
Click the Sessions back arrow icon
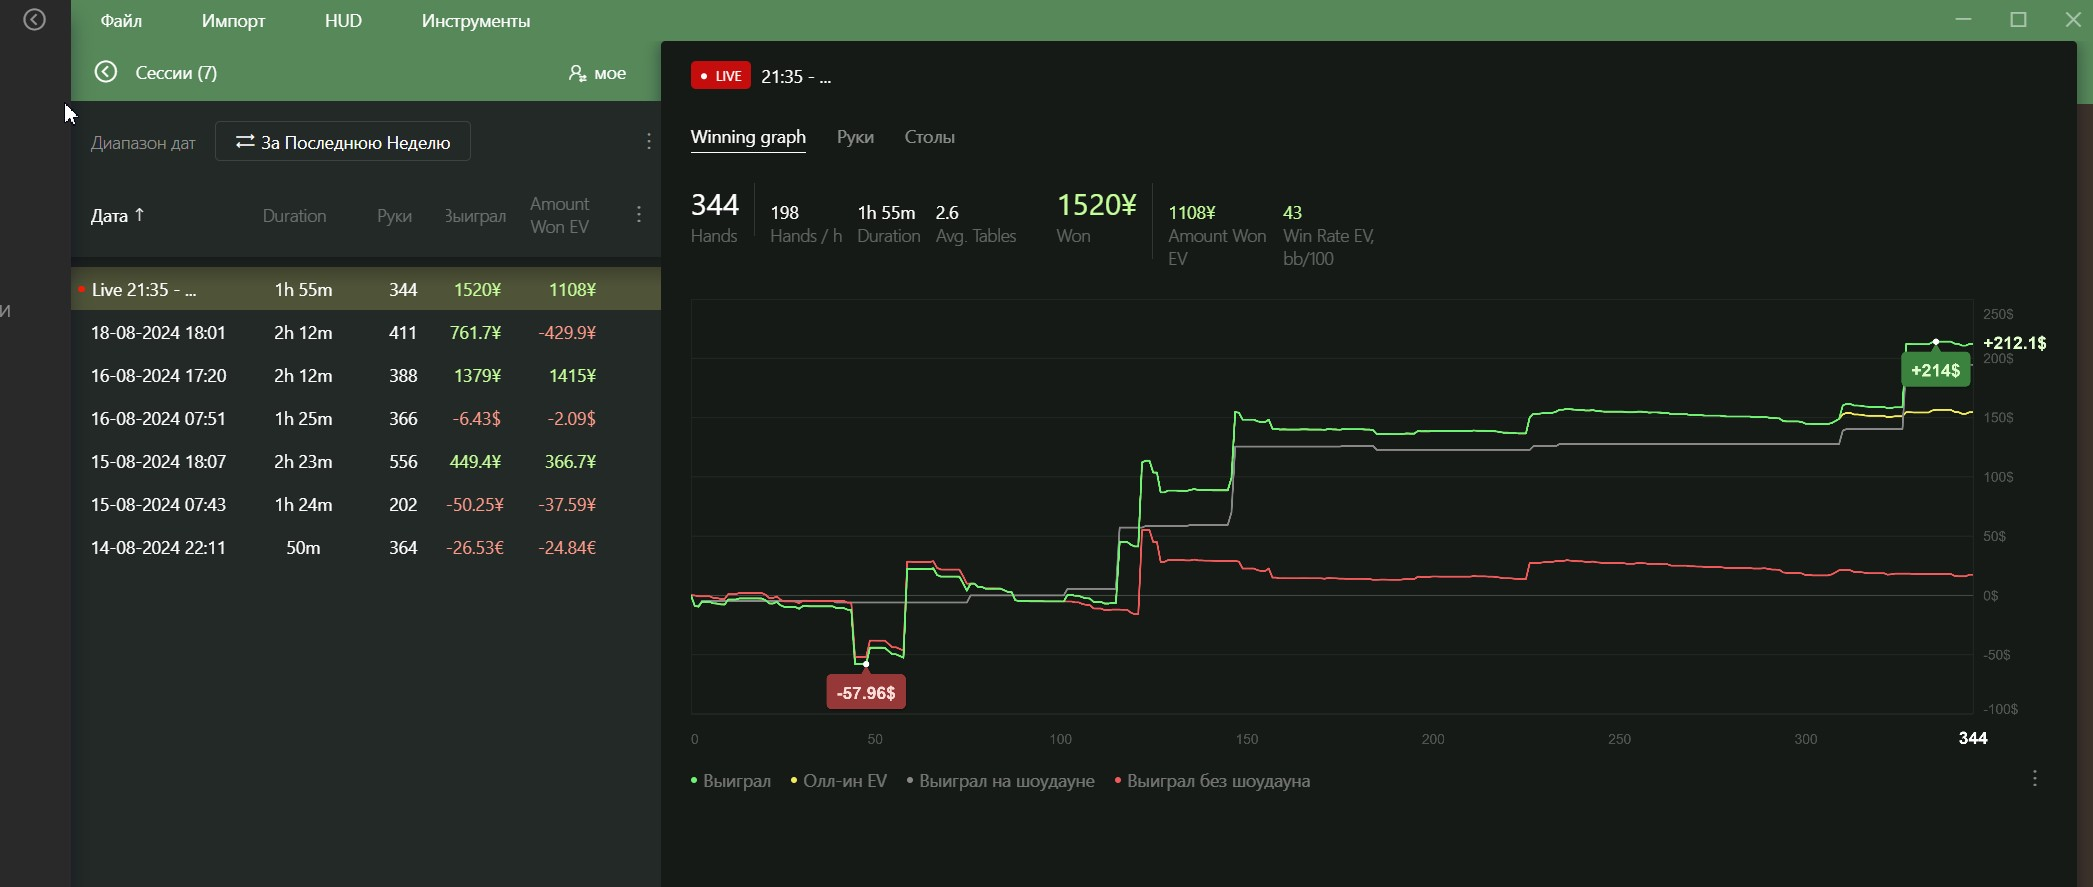point(106,72)
